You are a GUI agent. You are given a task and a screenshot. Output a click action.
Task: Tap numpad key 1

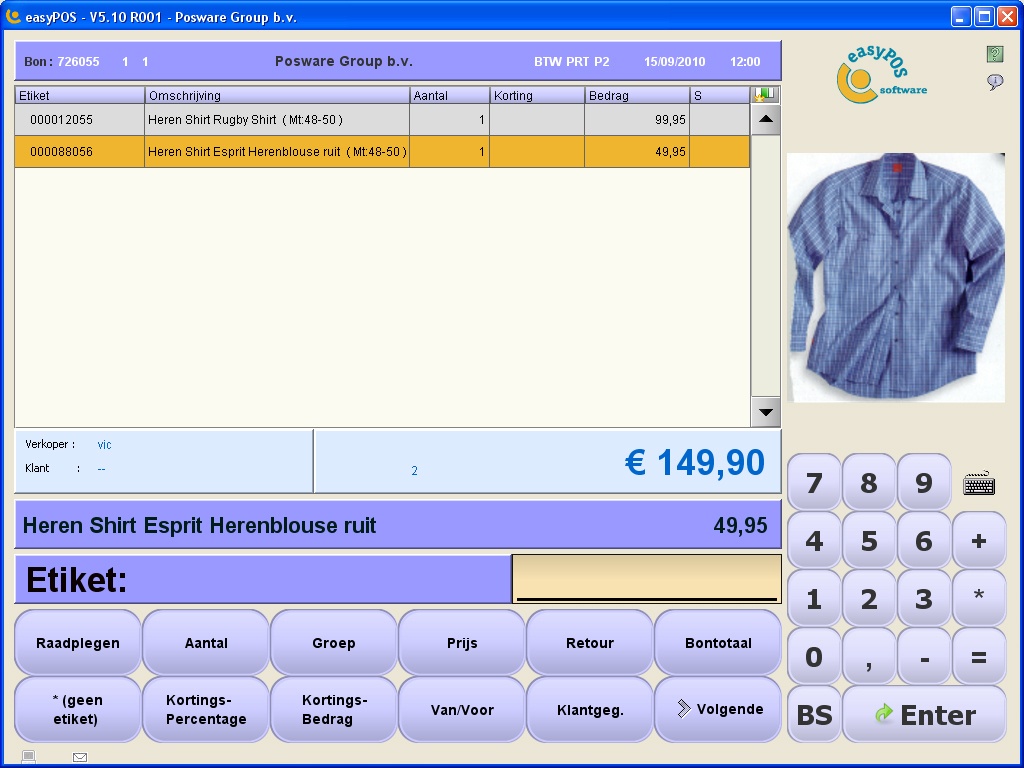point(814,598)
